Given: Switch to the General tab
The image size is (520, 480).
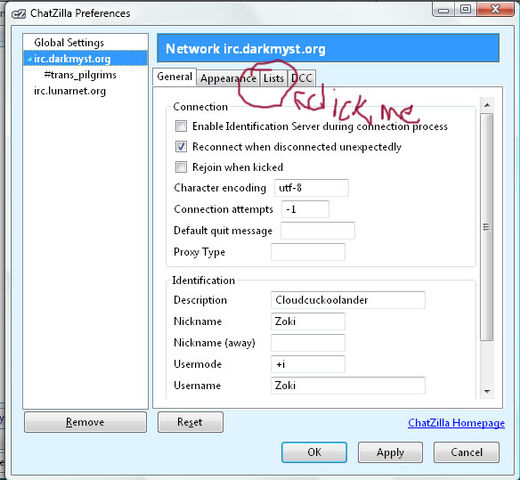Looking at the screenshot, I should point(175,77).
